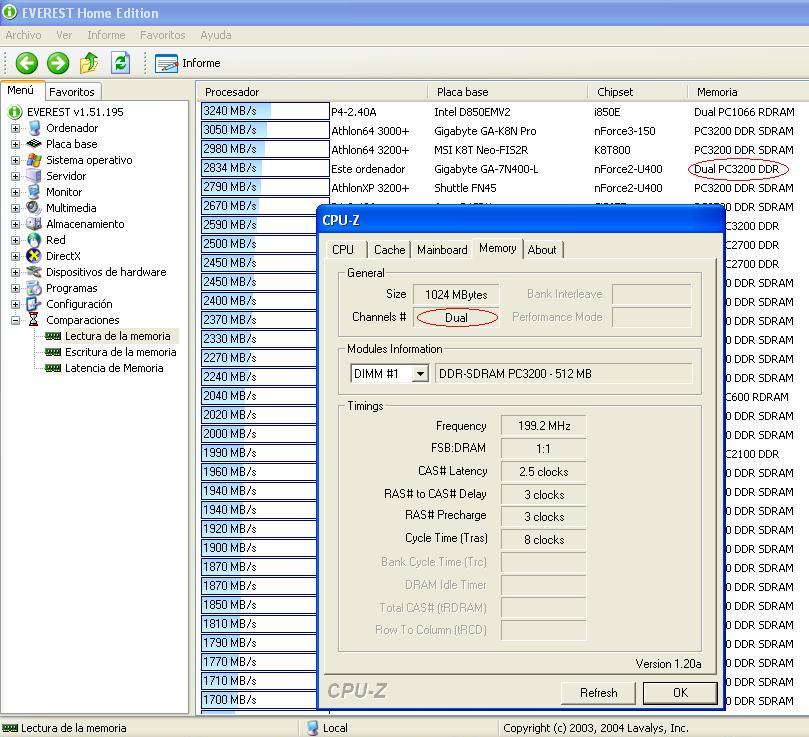Click the 1700 MB/s benchmark bar
Screen dimensions: 809x737
[x=259, y=700]
